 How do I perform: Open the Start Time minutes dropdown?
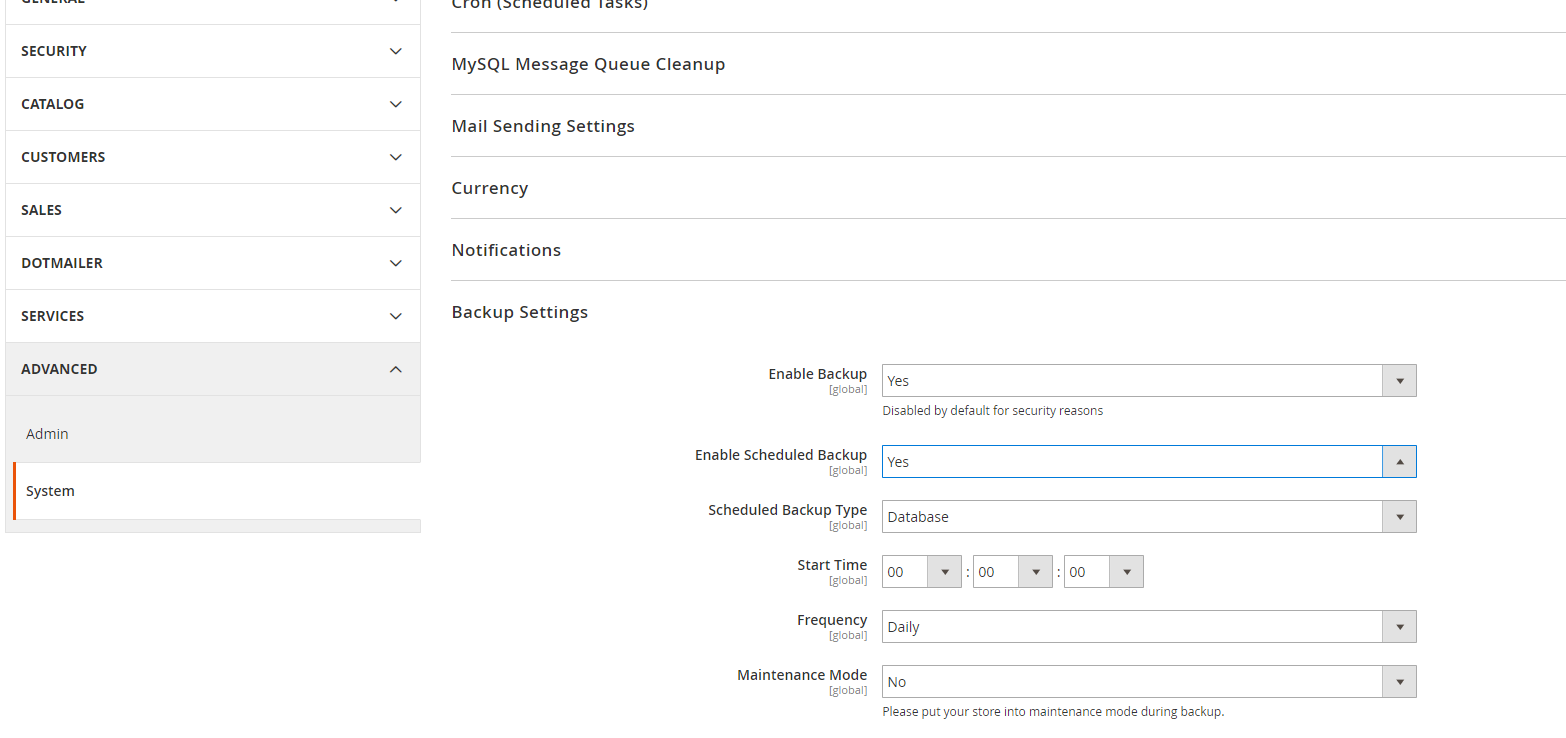pos(1013,572)
